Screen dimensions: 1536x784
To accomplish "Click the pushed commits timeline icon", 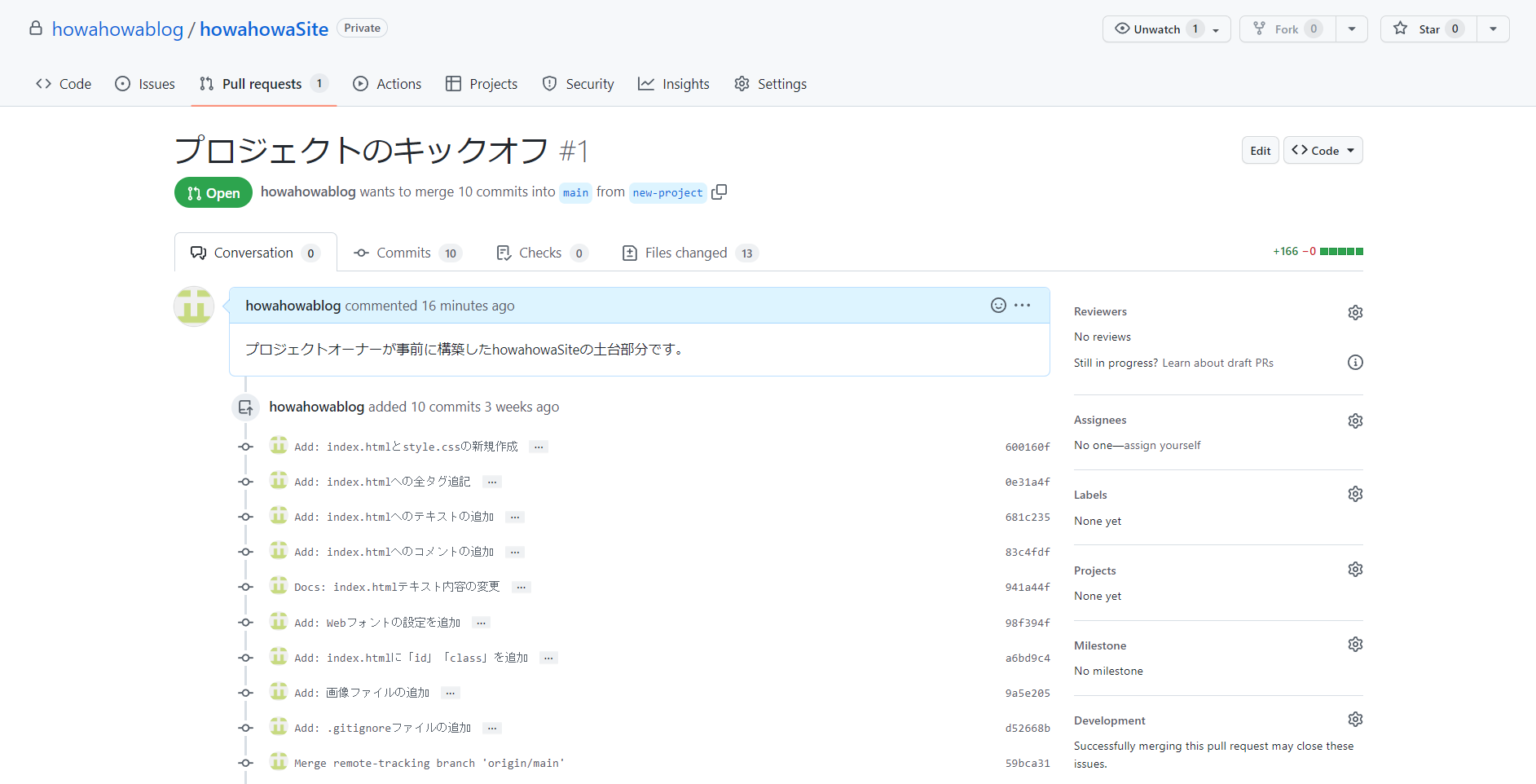I will click(245, 407).
